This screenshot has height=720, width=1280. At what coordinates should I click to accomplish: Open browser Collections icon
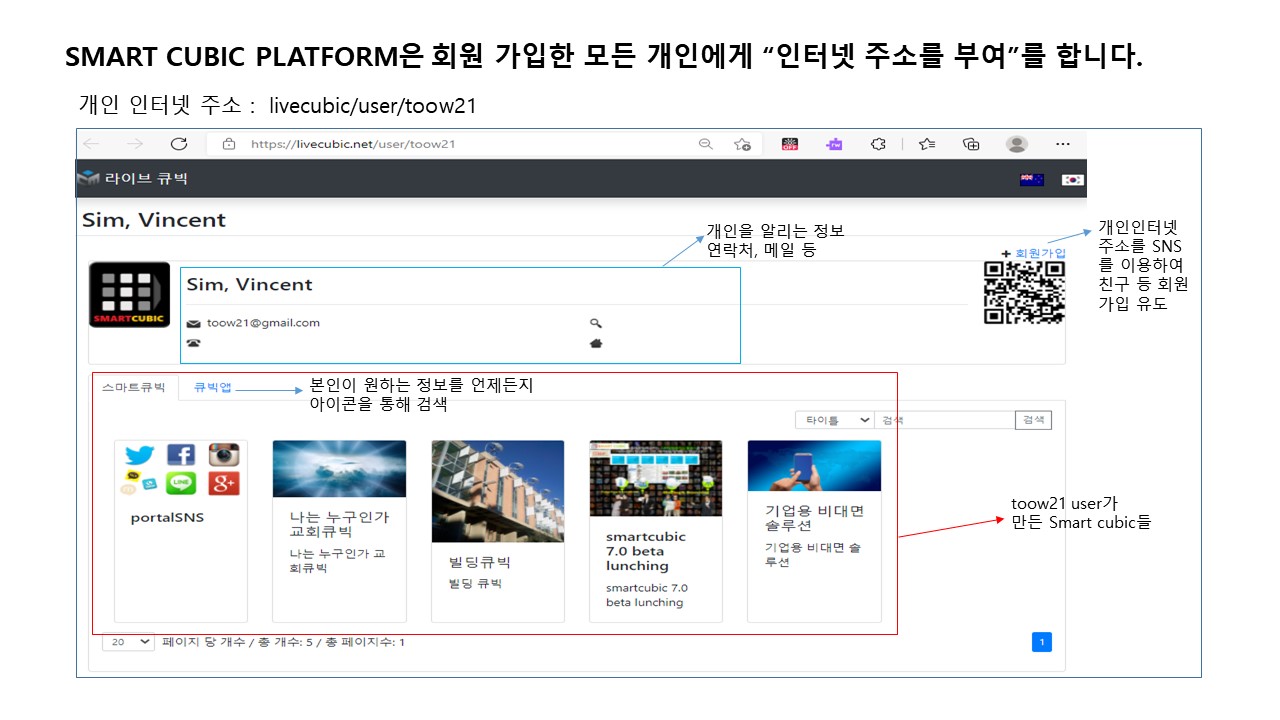click(970, 144)
